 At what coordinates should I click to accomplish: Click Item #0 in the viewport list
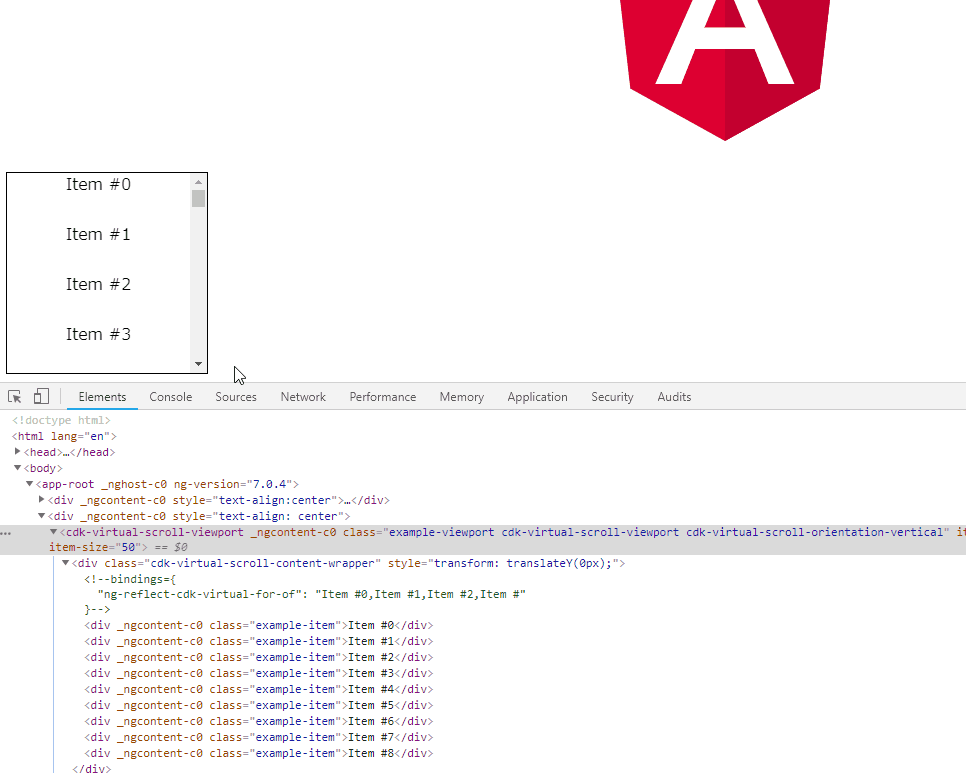click(99, 184)
